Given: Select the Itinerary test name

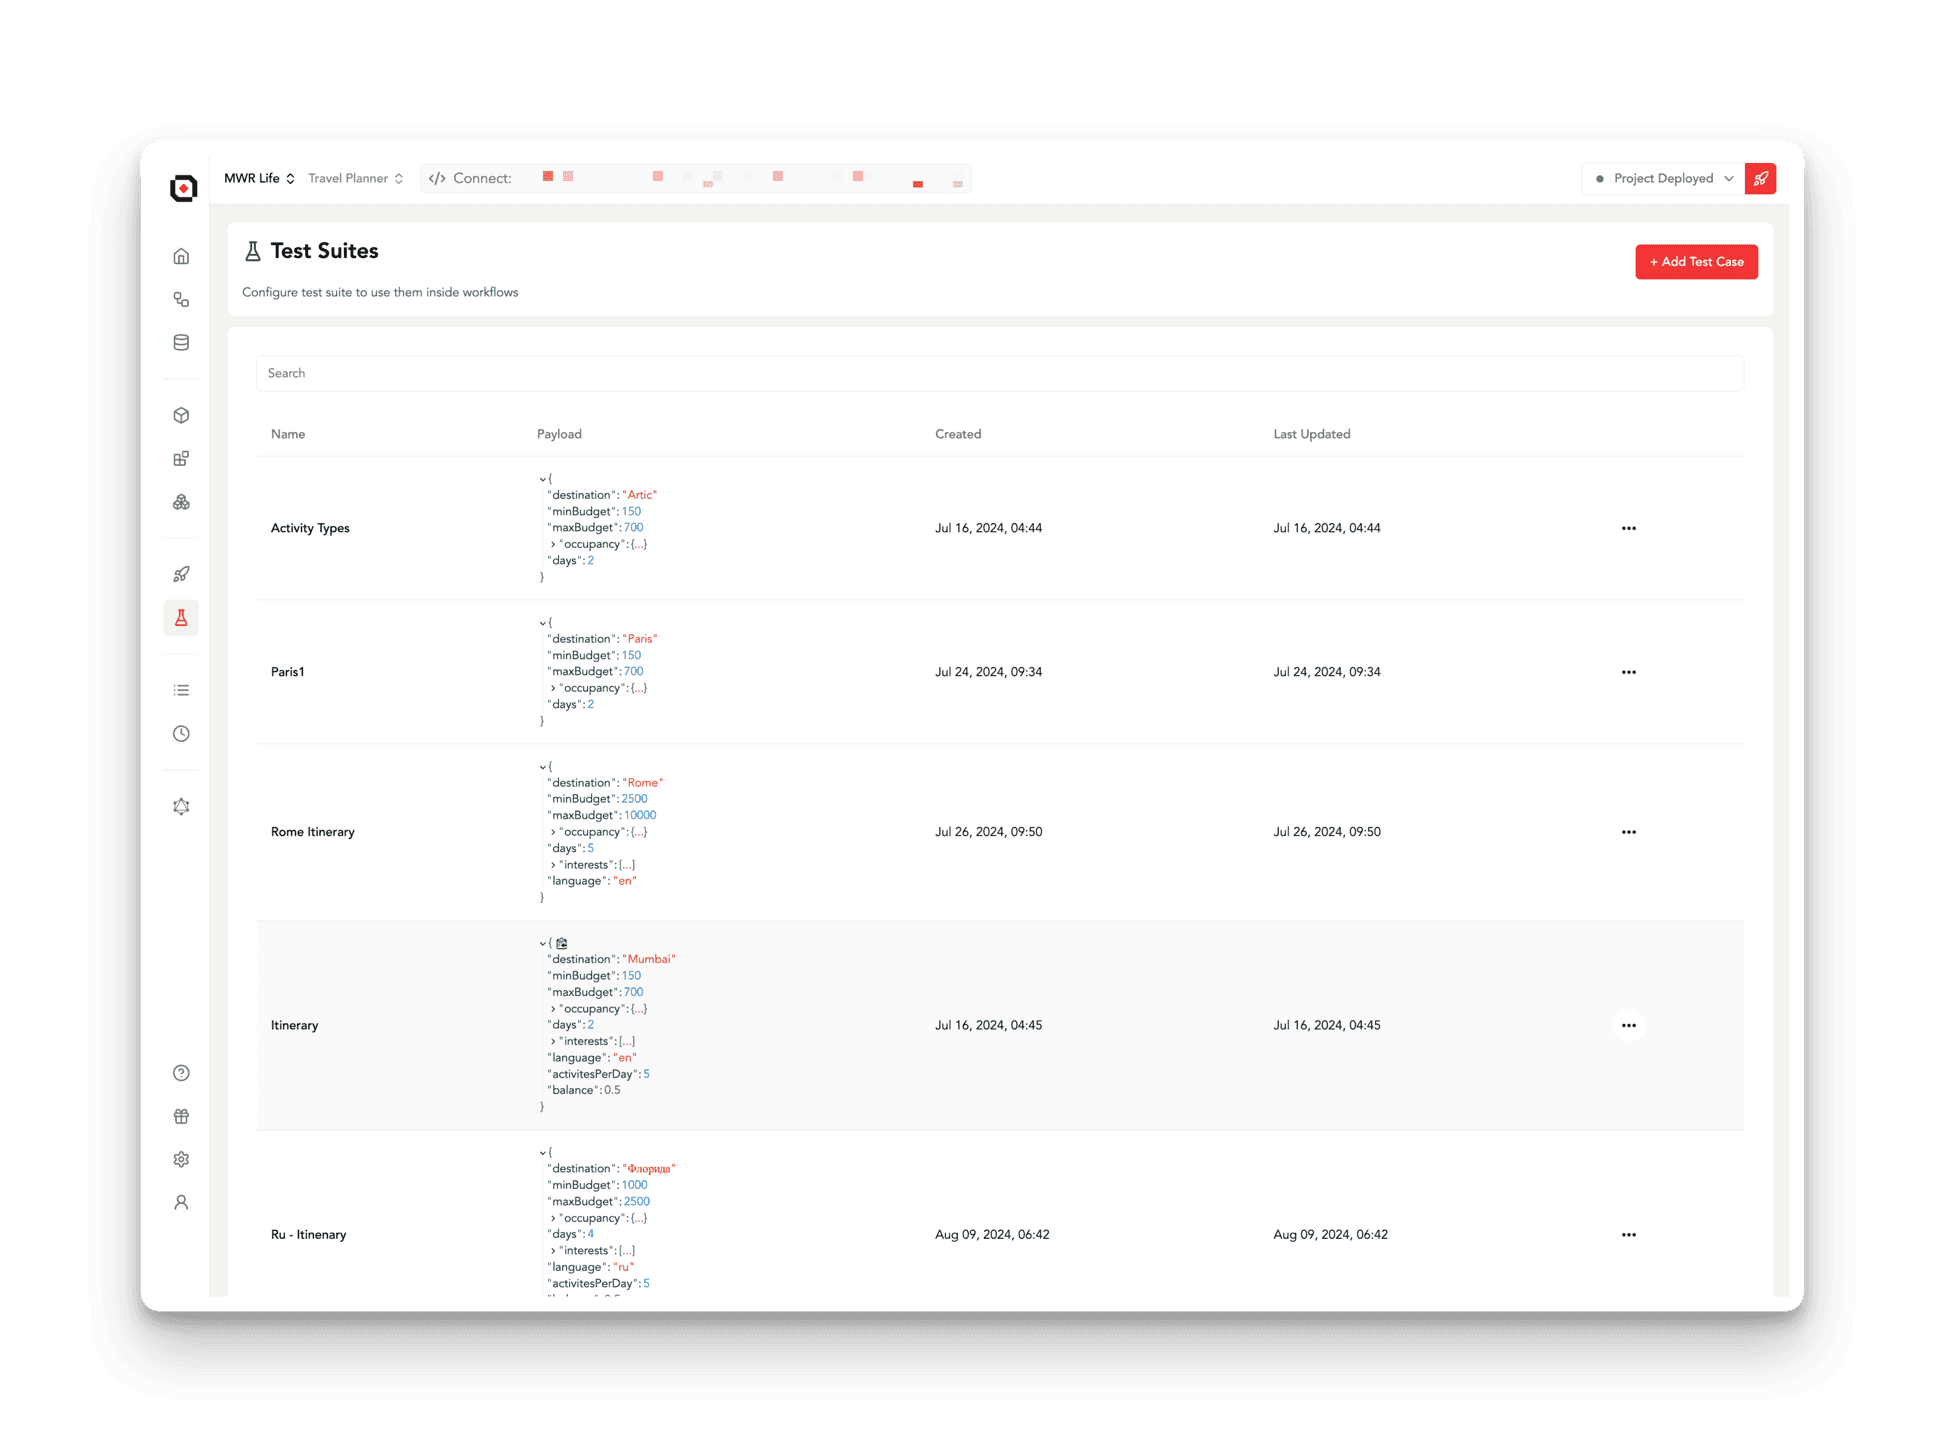Looking at the screenshot, I should 295,1025.
